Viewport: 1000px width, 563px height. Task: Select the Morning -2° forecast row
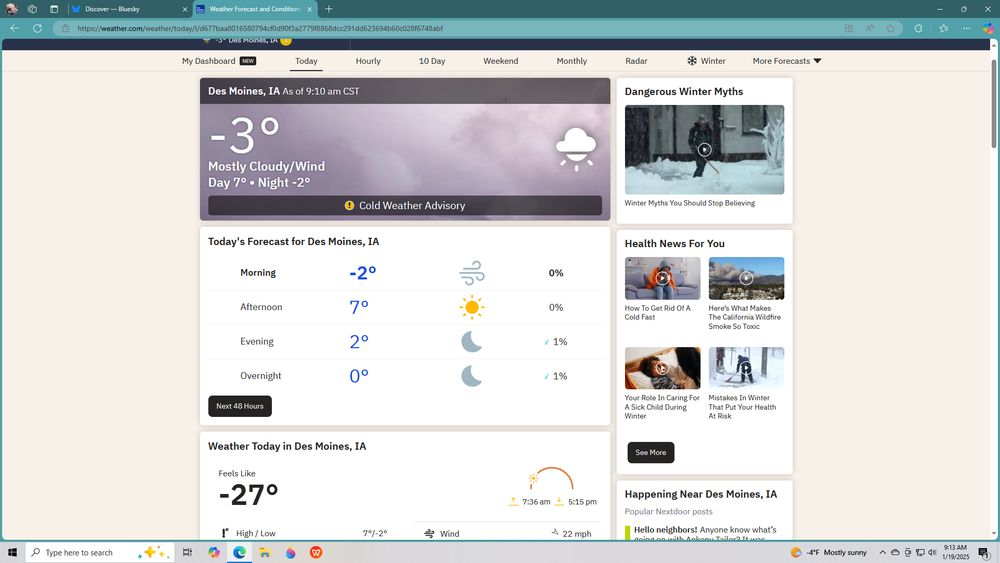pos(405,273)
